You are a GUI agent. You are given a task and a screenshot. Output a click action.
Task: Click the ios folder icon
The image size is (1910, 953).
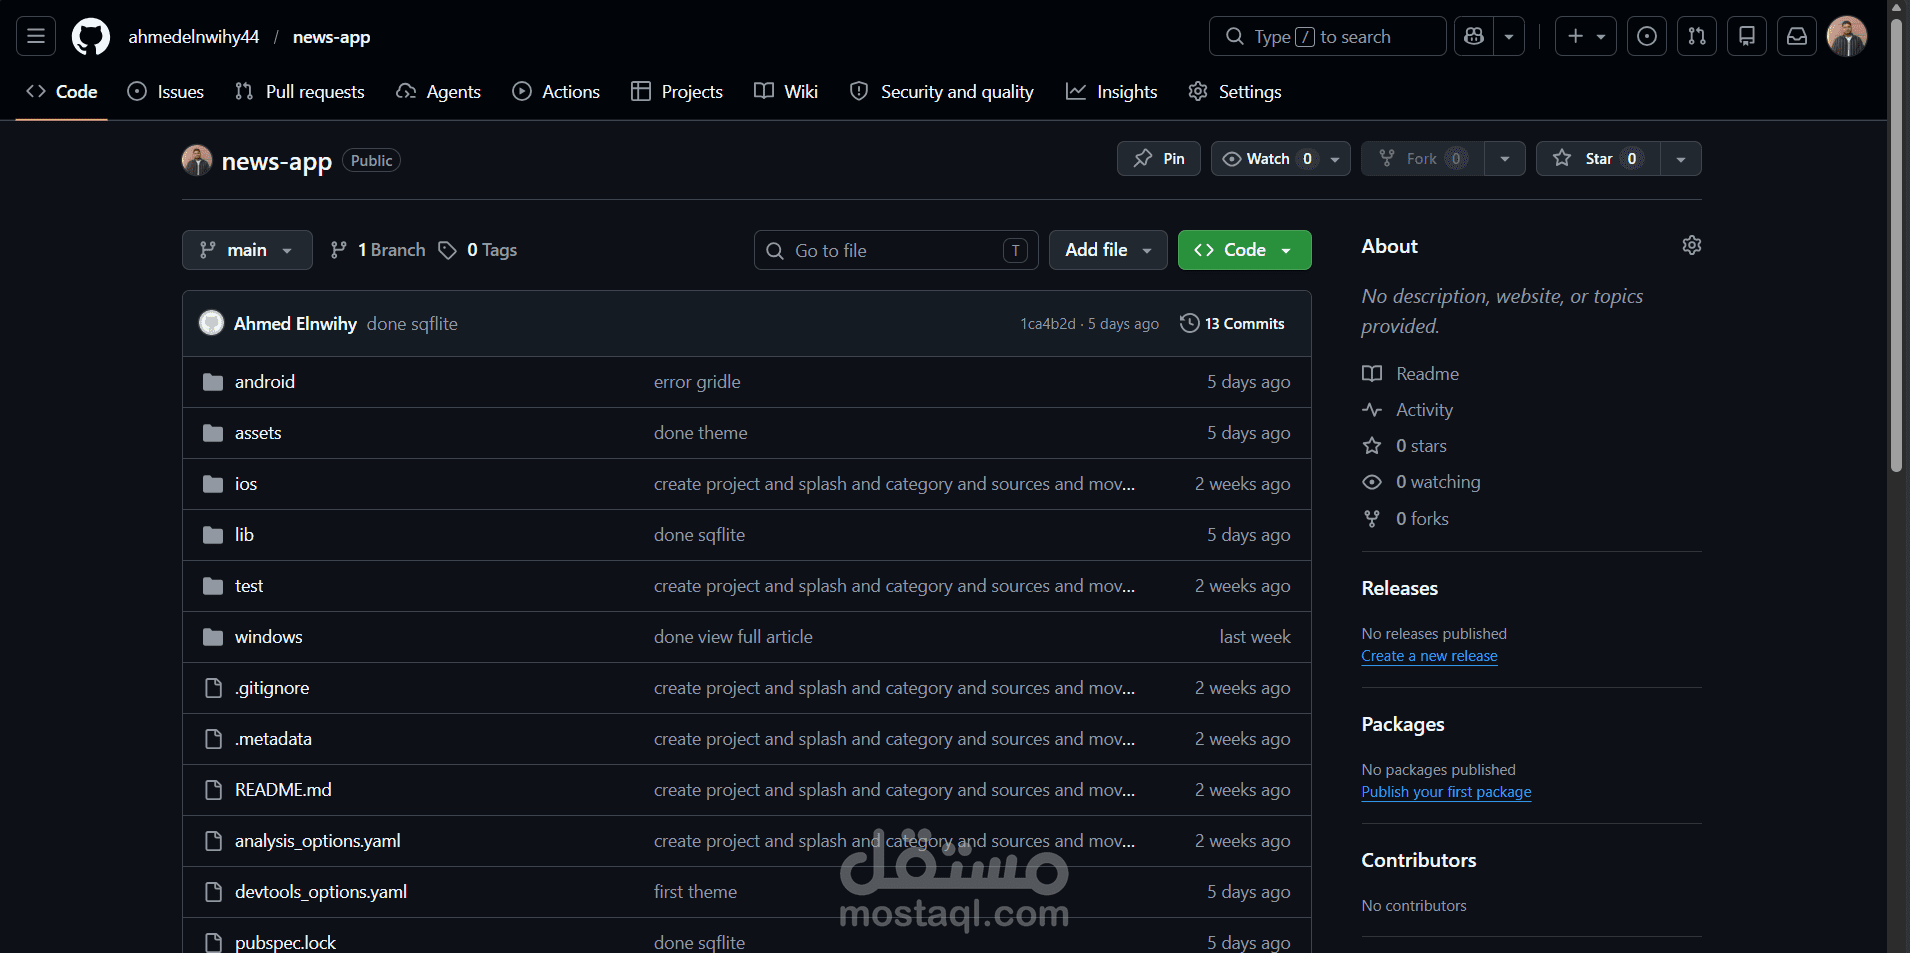point(213,484)
